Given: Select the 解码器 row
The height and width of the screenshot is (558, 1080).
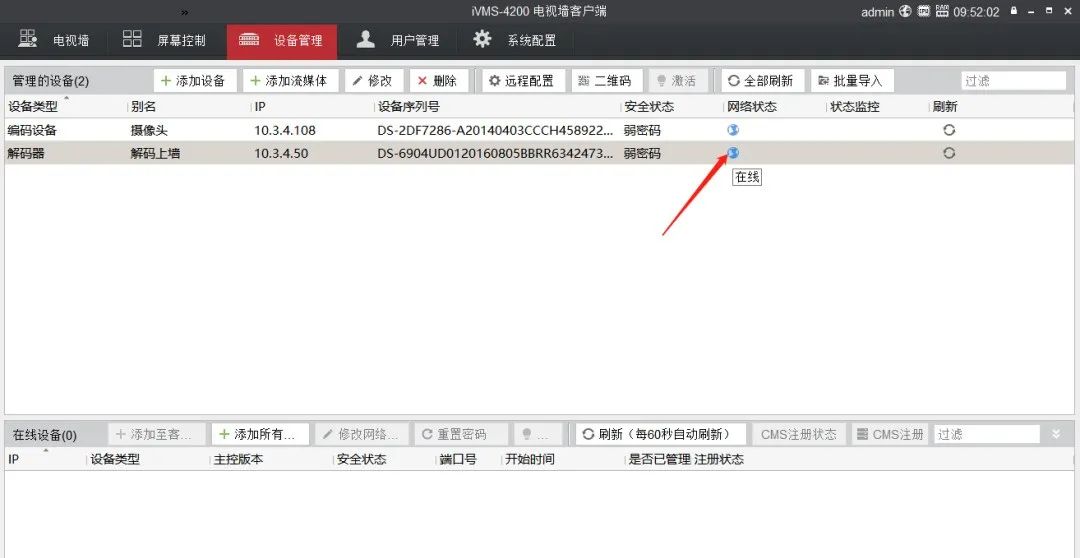Looking at the screenshot, I should click(x=539, y=153).
